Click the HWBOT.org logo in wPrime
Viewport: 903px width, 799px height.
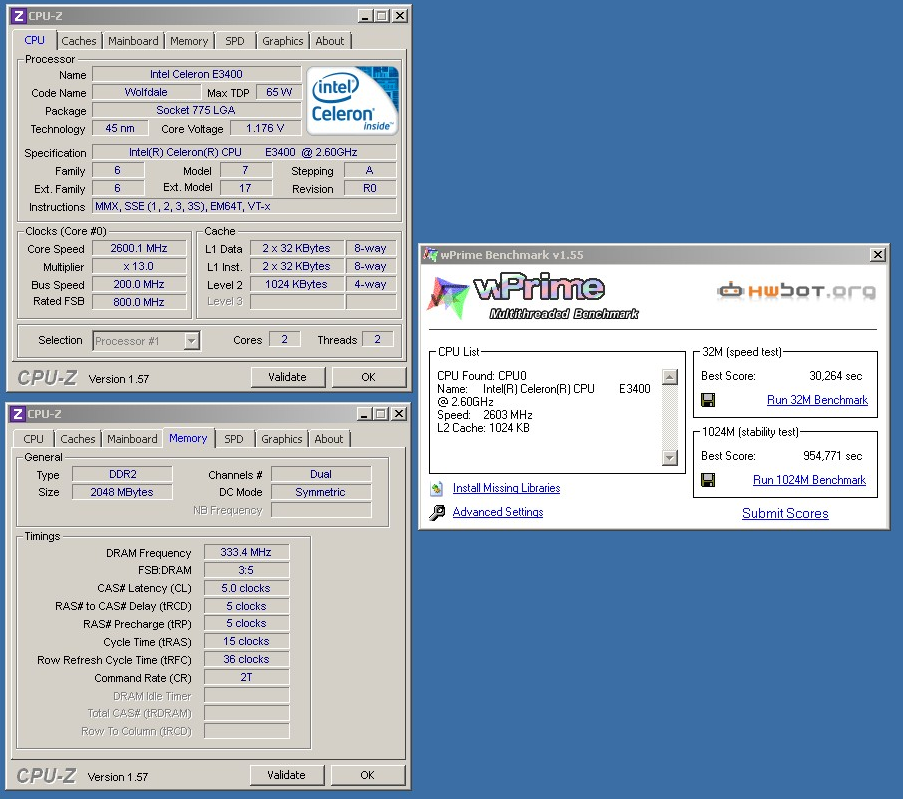(797, 290)
